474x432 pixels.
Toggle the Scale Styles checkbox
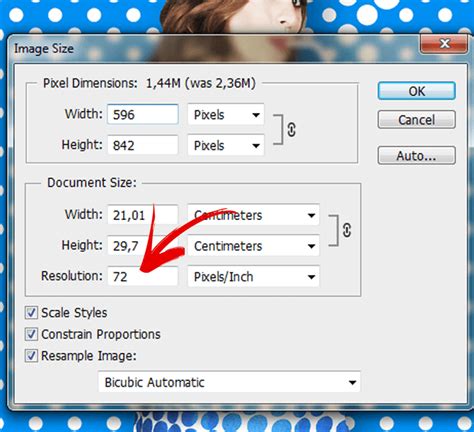coord(31,313)
